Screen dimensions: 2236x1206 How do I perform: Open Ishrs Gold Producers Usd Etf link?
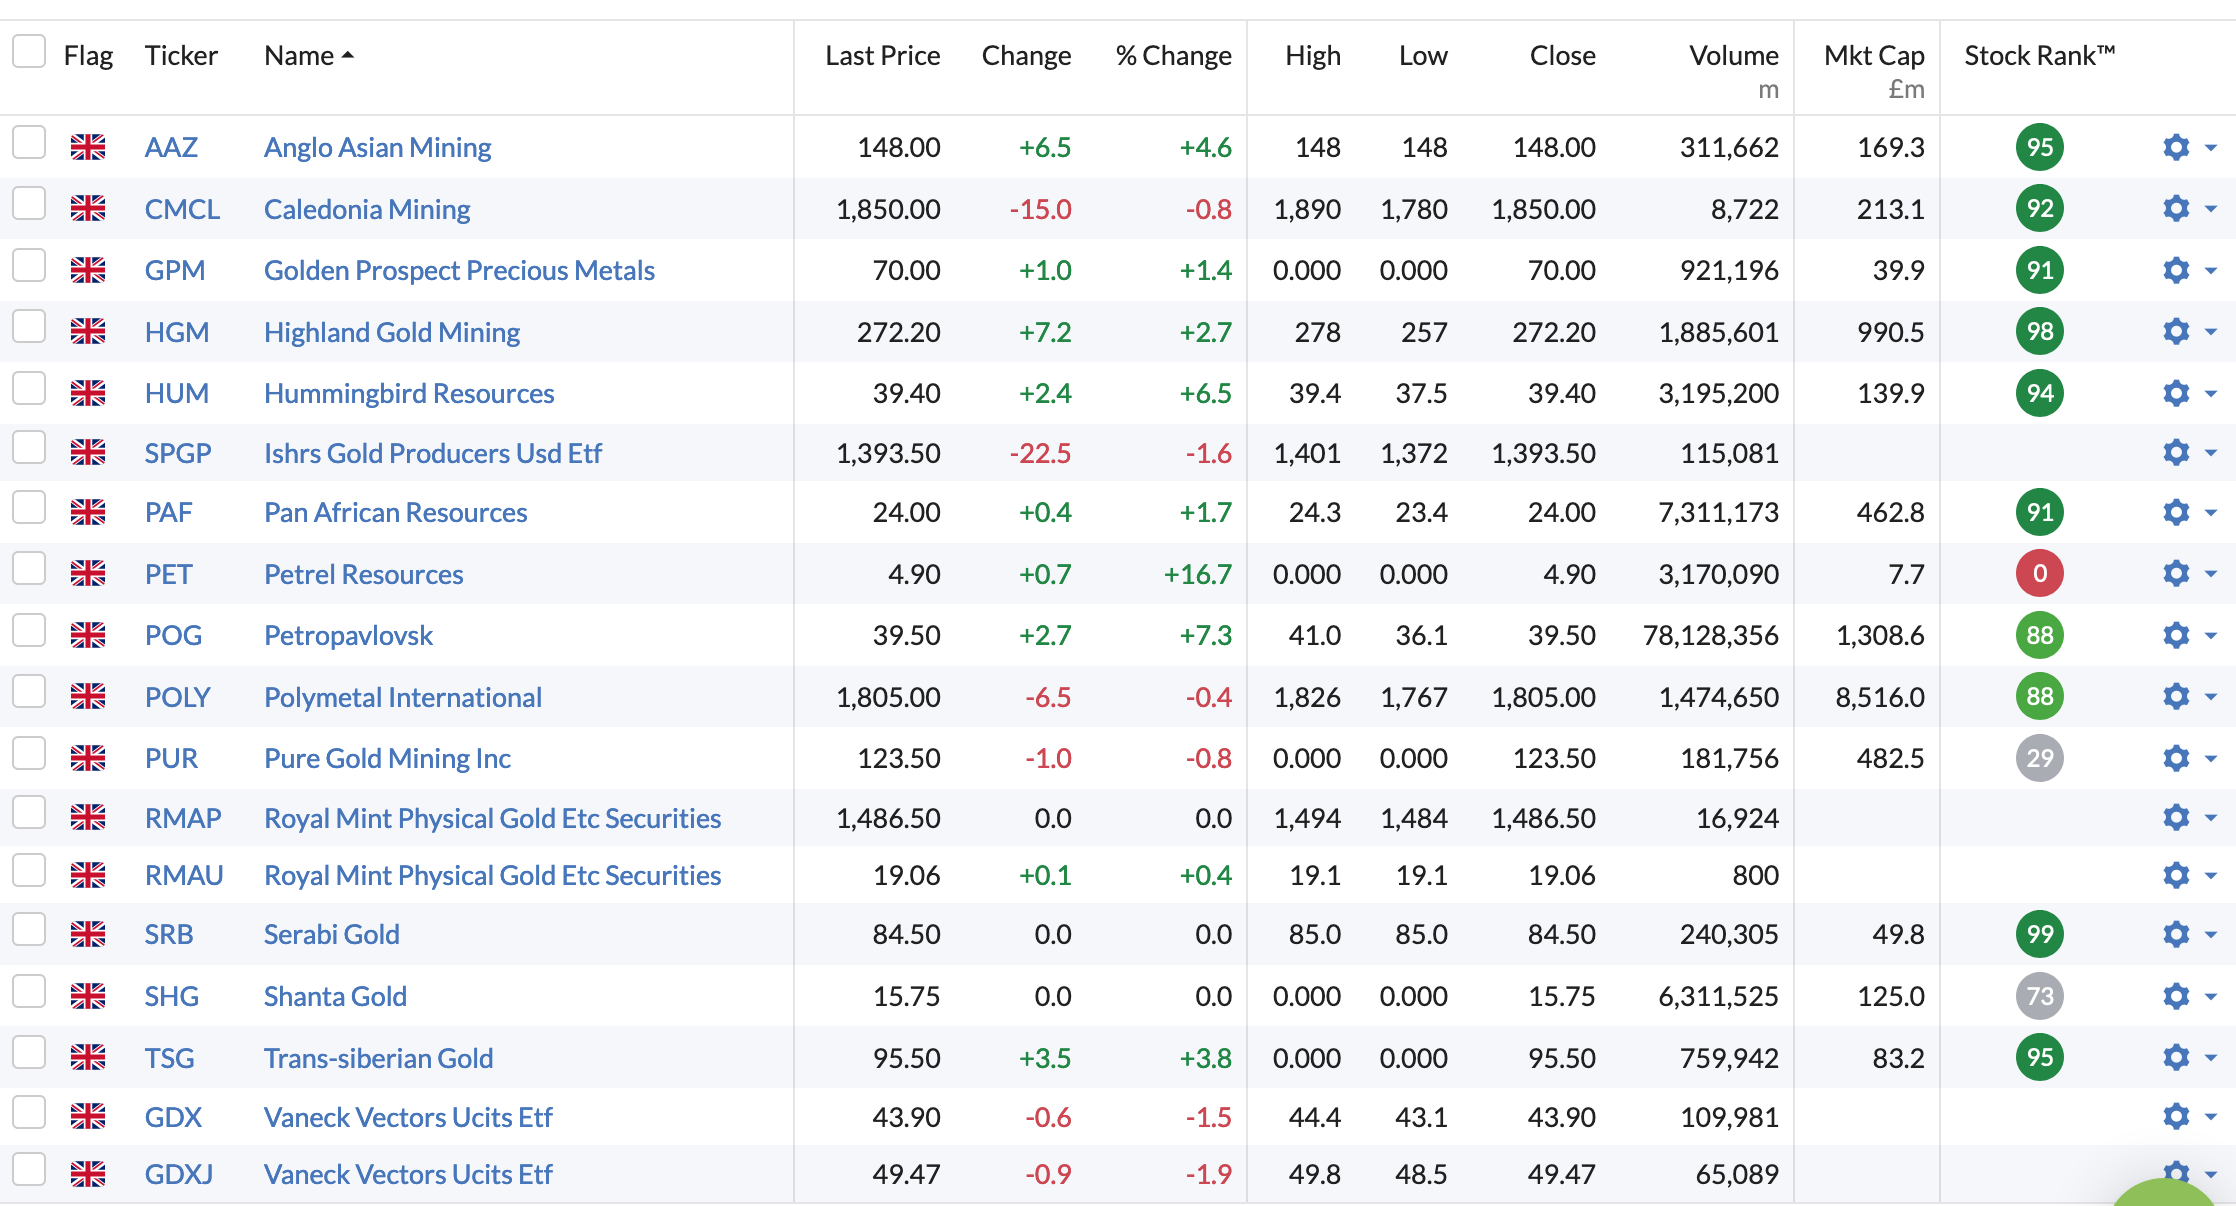point(433,453)
